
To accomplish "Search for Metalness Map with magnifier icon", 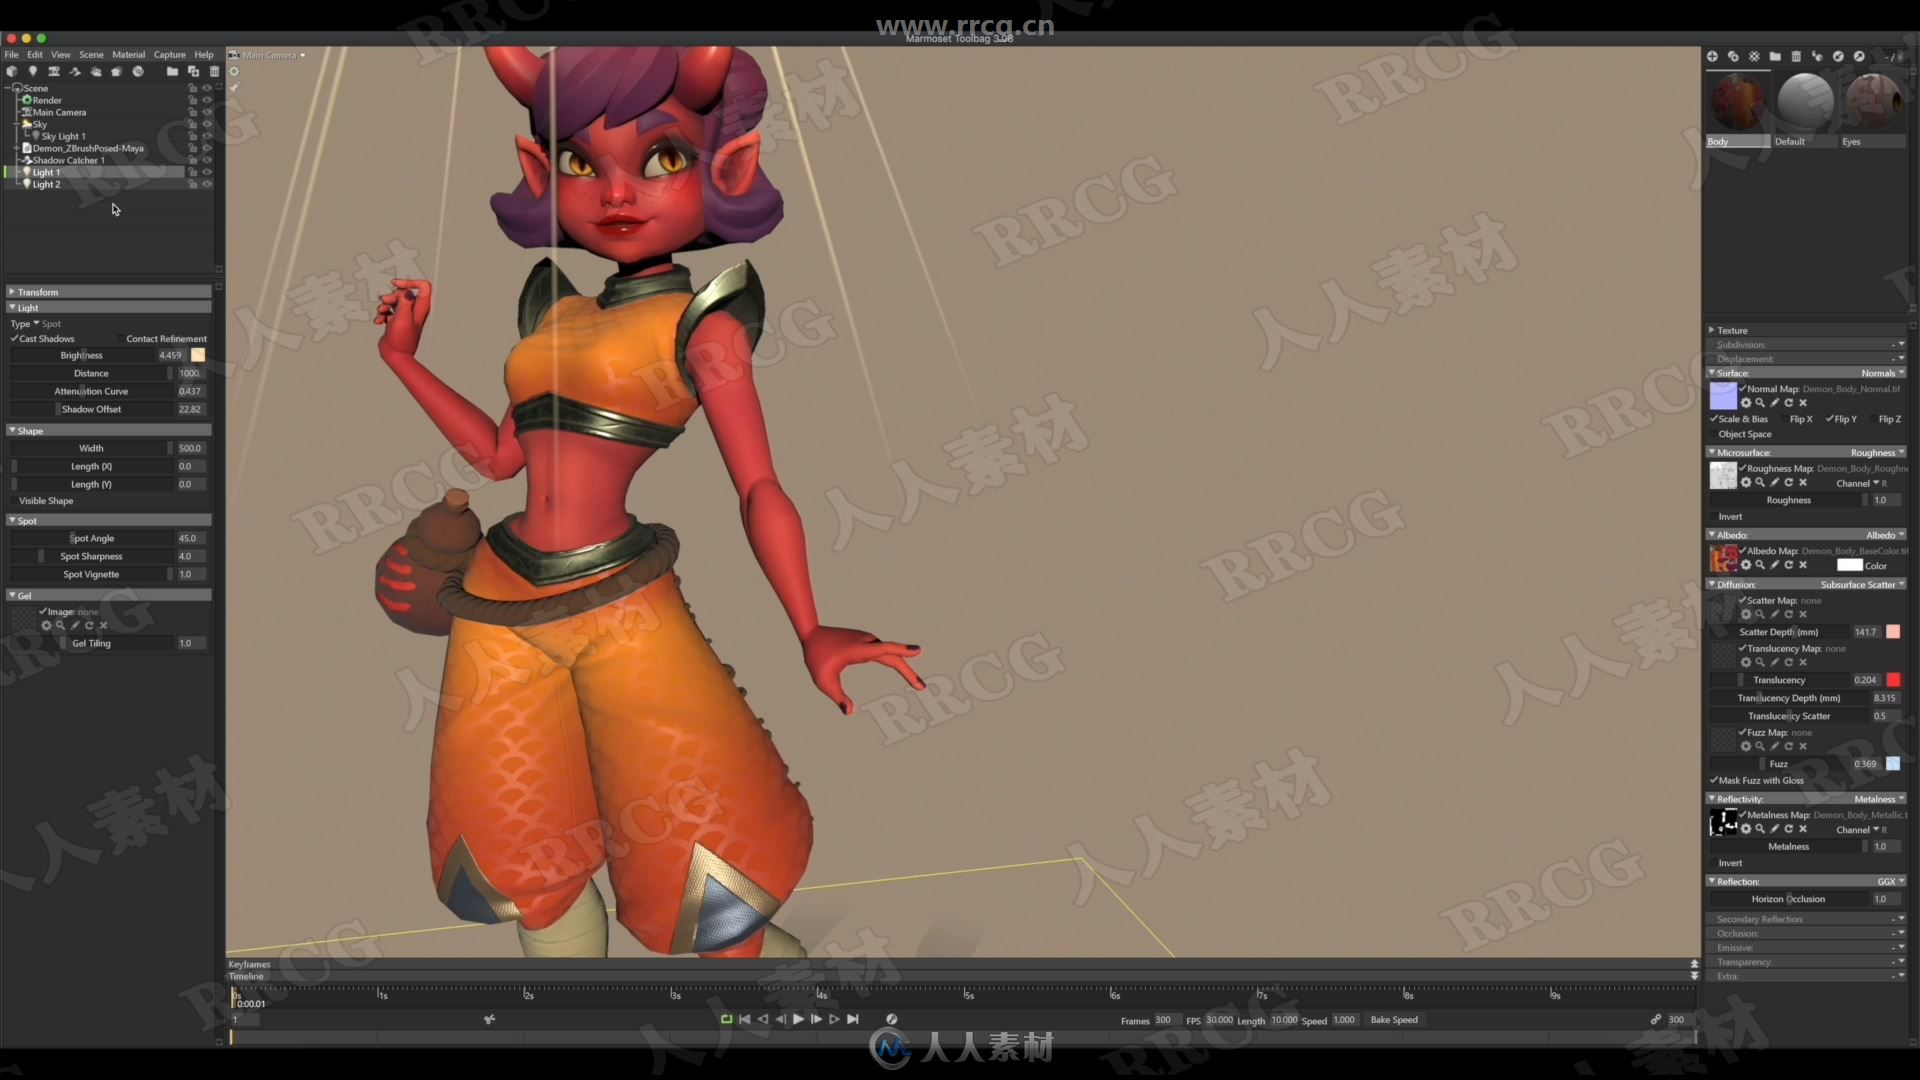I will coord(1760,829).
